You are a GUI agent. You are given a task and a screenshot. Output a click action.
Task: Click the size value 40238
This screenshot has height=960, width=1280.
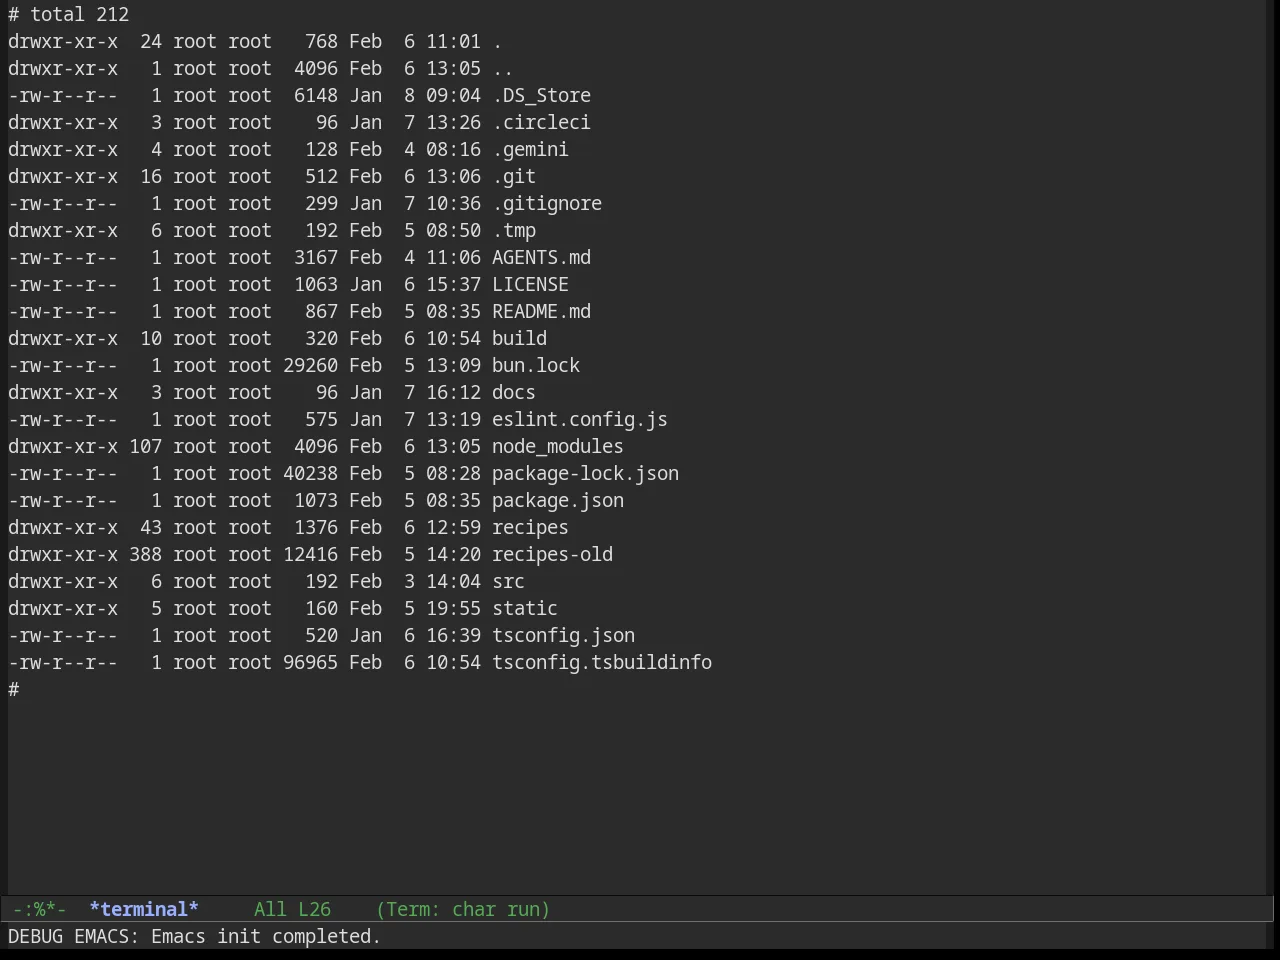pyautogui.click(x=310, y=473)
